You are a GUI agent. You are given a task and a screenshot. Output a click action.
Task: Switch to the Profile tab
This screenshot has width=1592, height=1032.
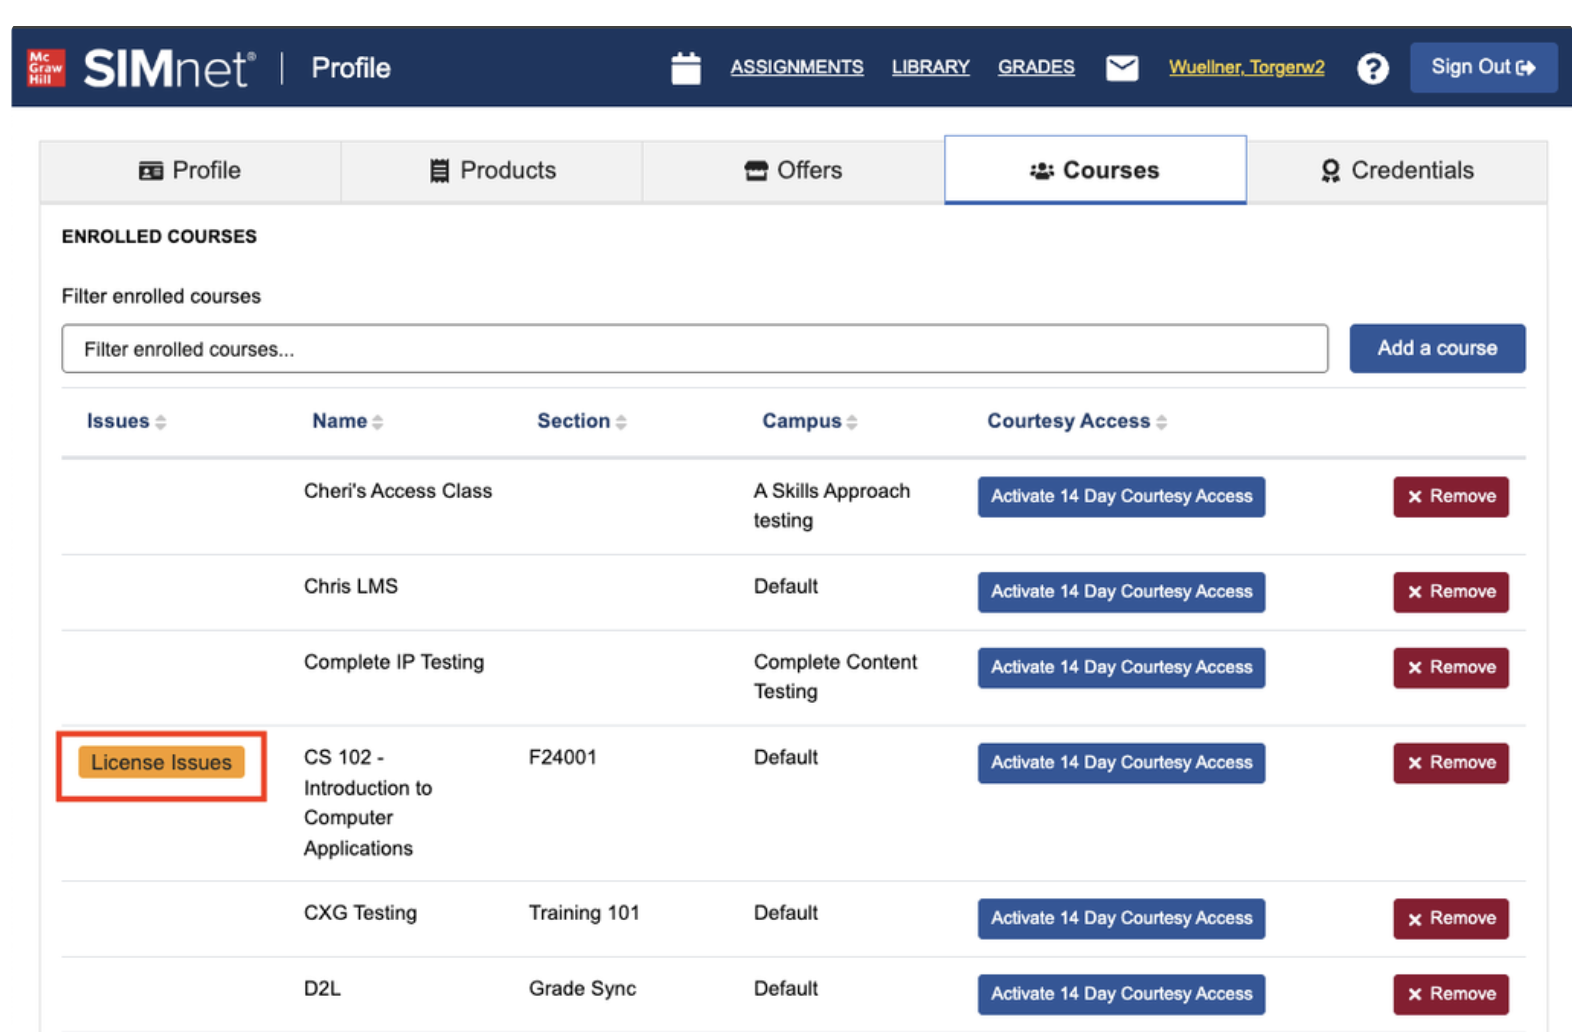[x=190, y=171]
